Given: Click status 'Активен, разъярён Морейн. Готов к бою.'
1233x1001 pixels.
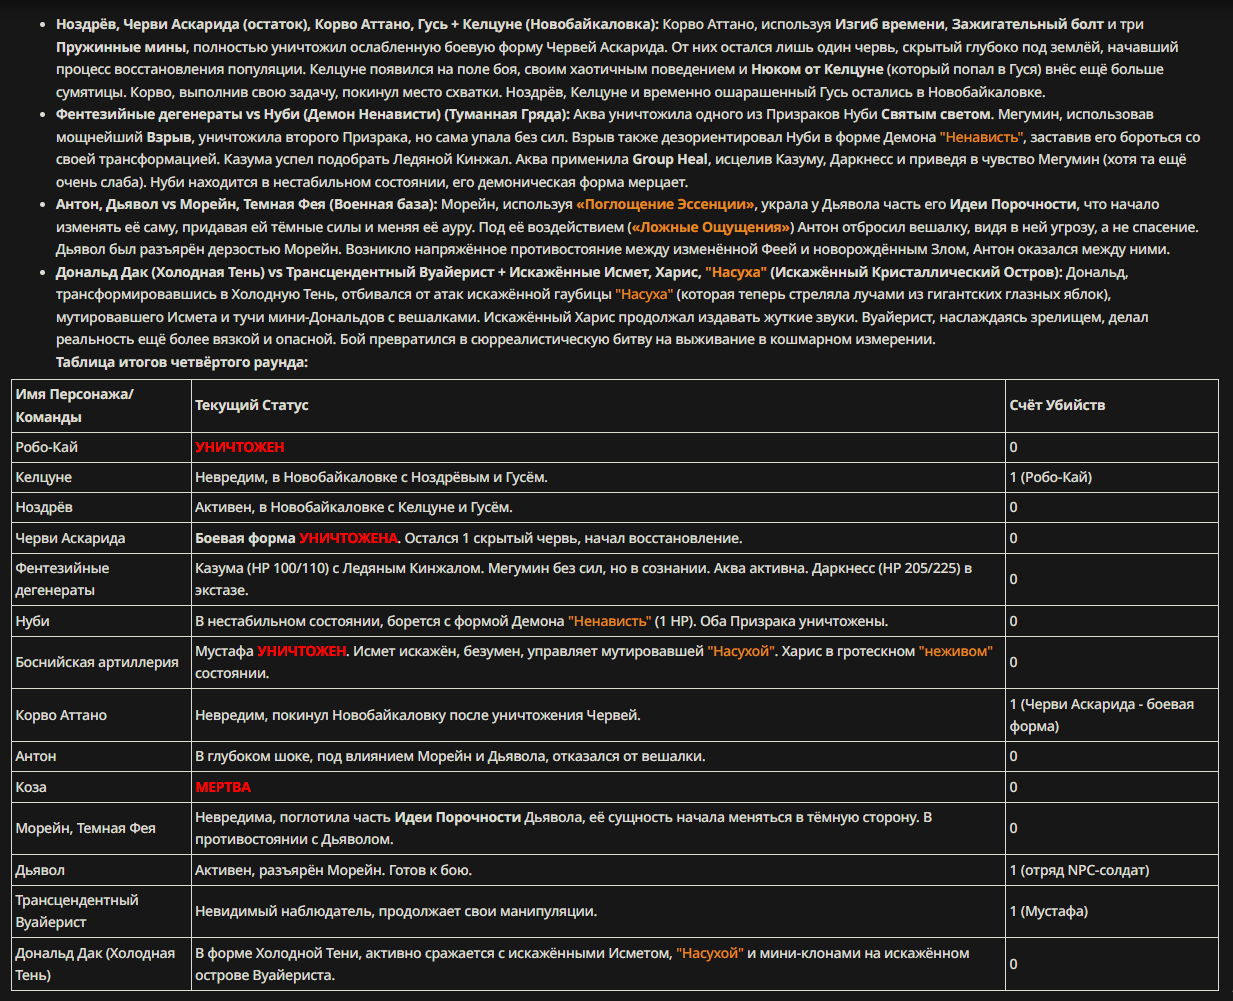Looking at the screenshot, I should pyautogui.click(x=333, y=870).
